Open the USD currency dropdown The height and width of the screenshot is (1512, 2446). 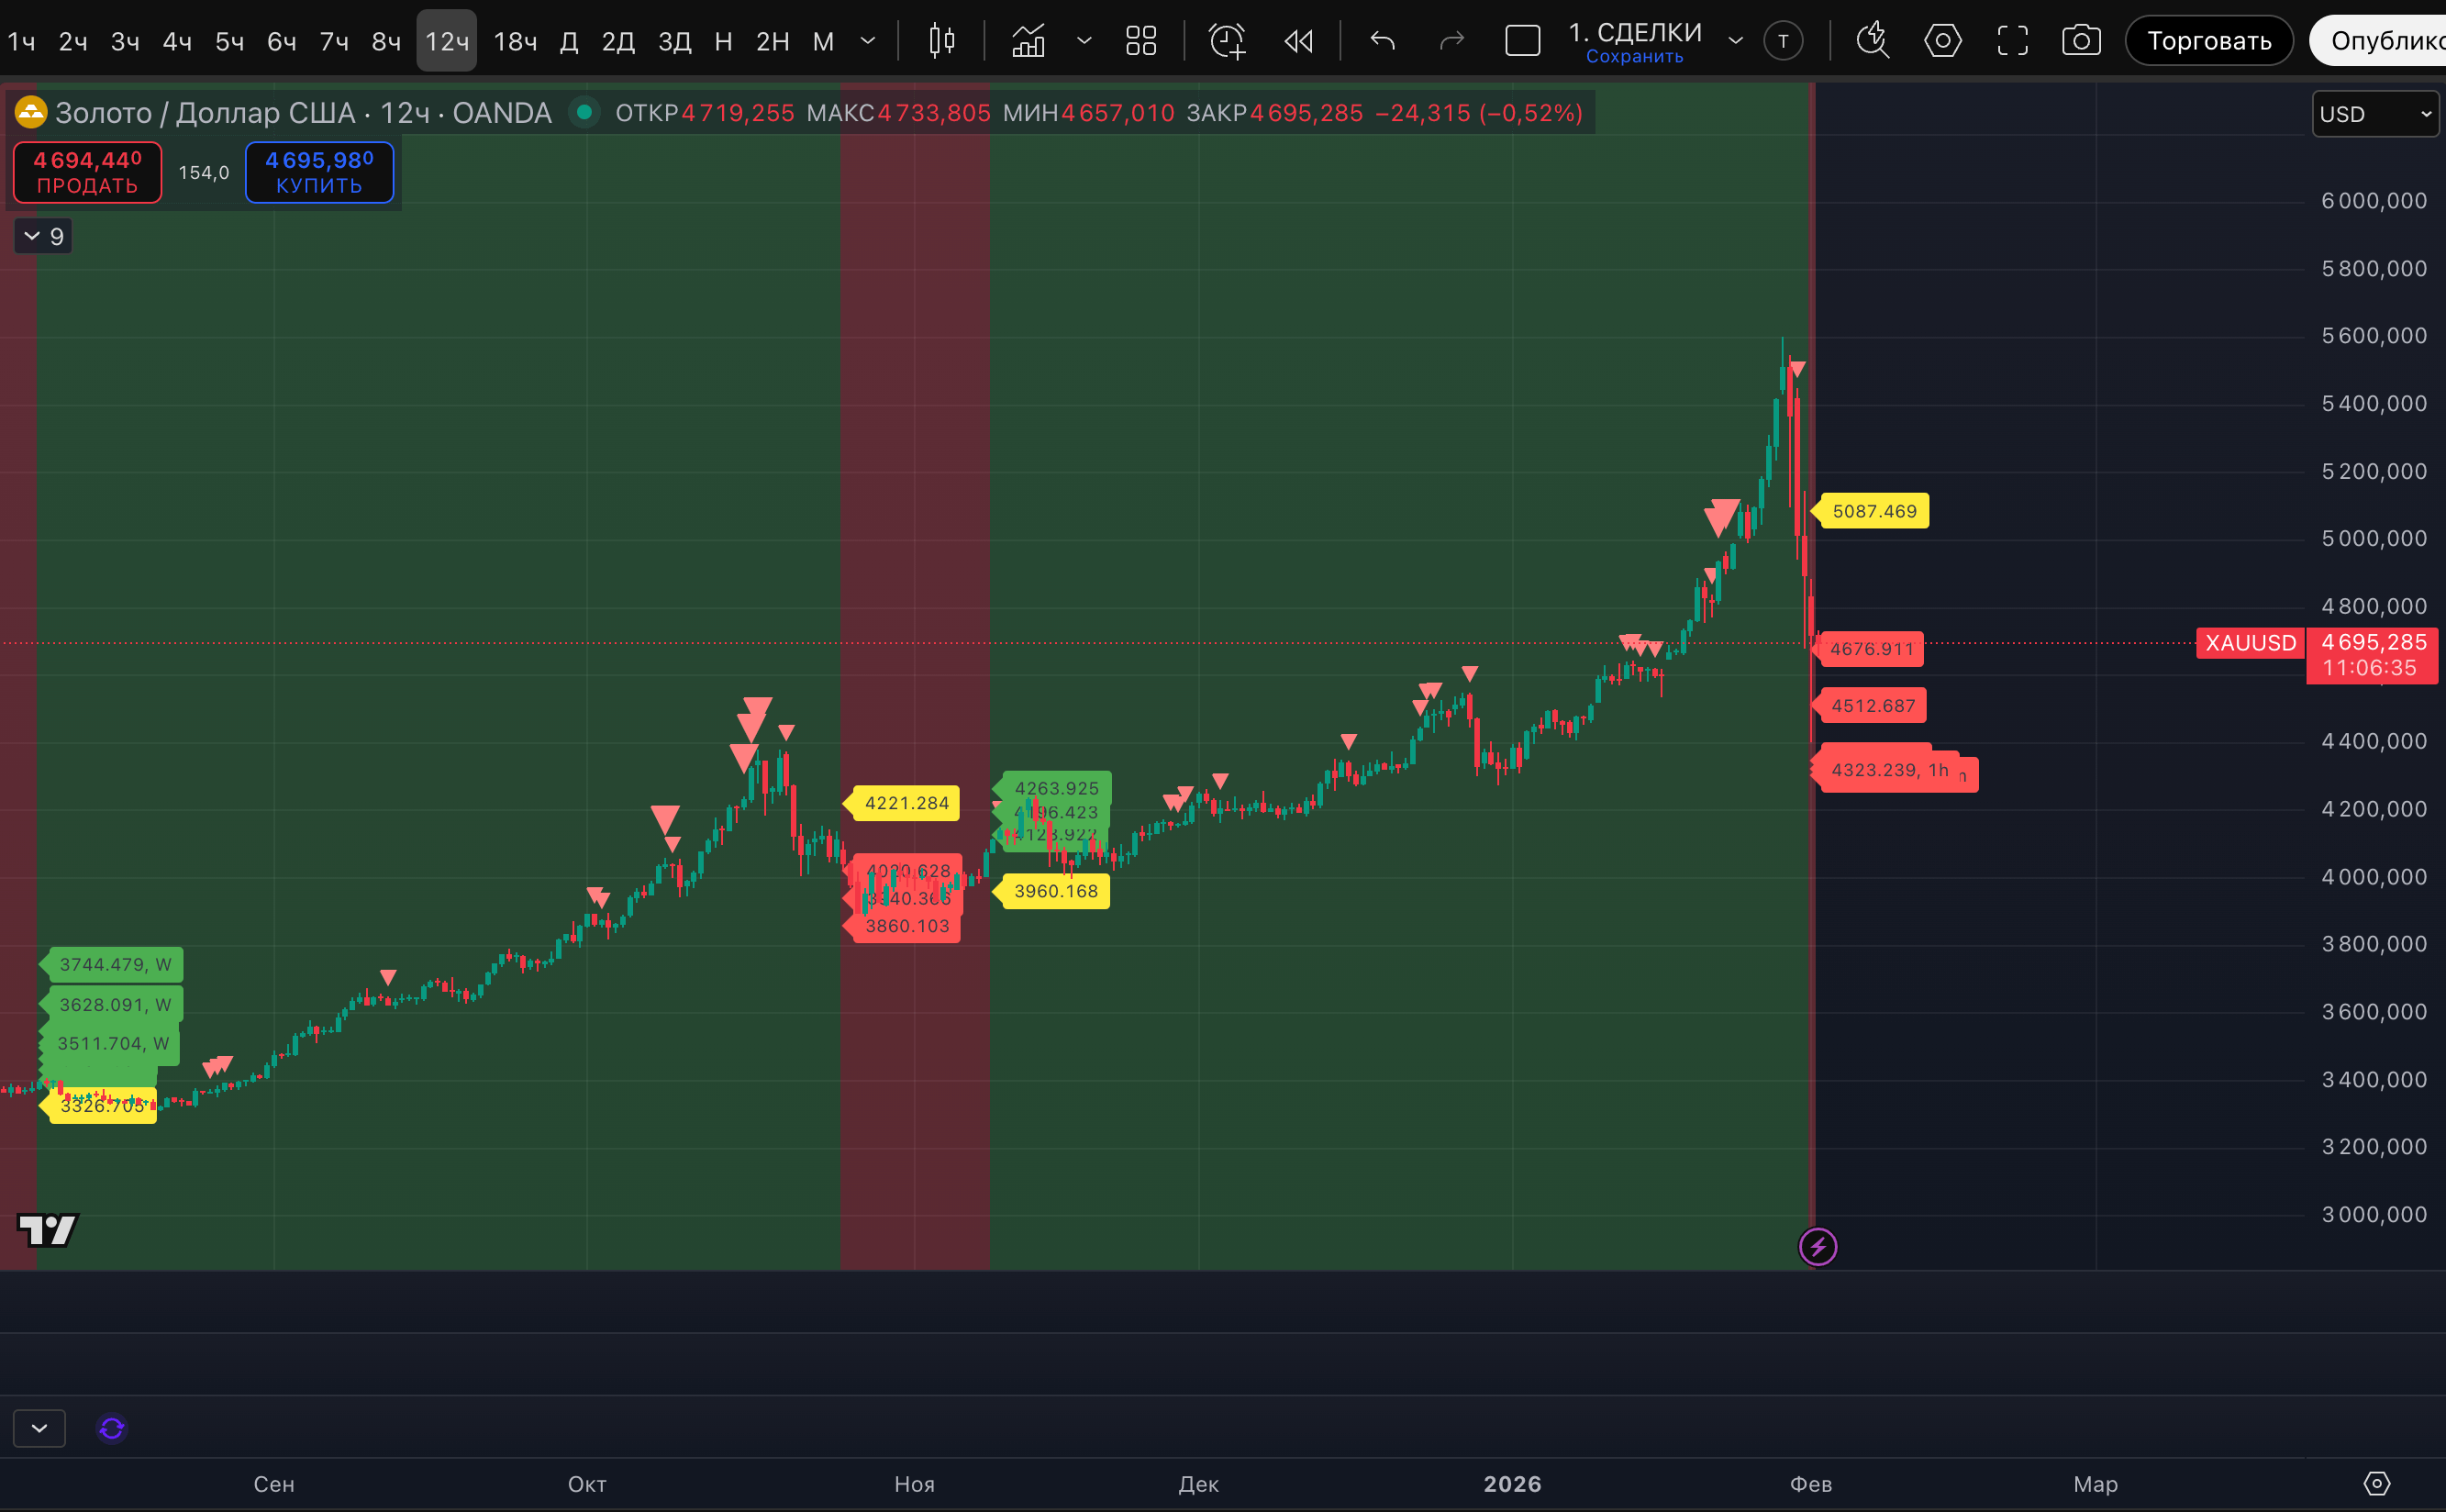[x=2374, y=114]
